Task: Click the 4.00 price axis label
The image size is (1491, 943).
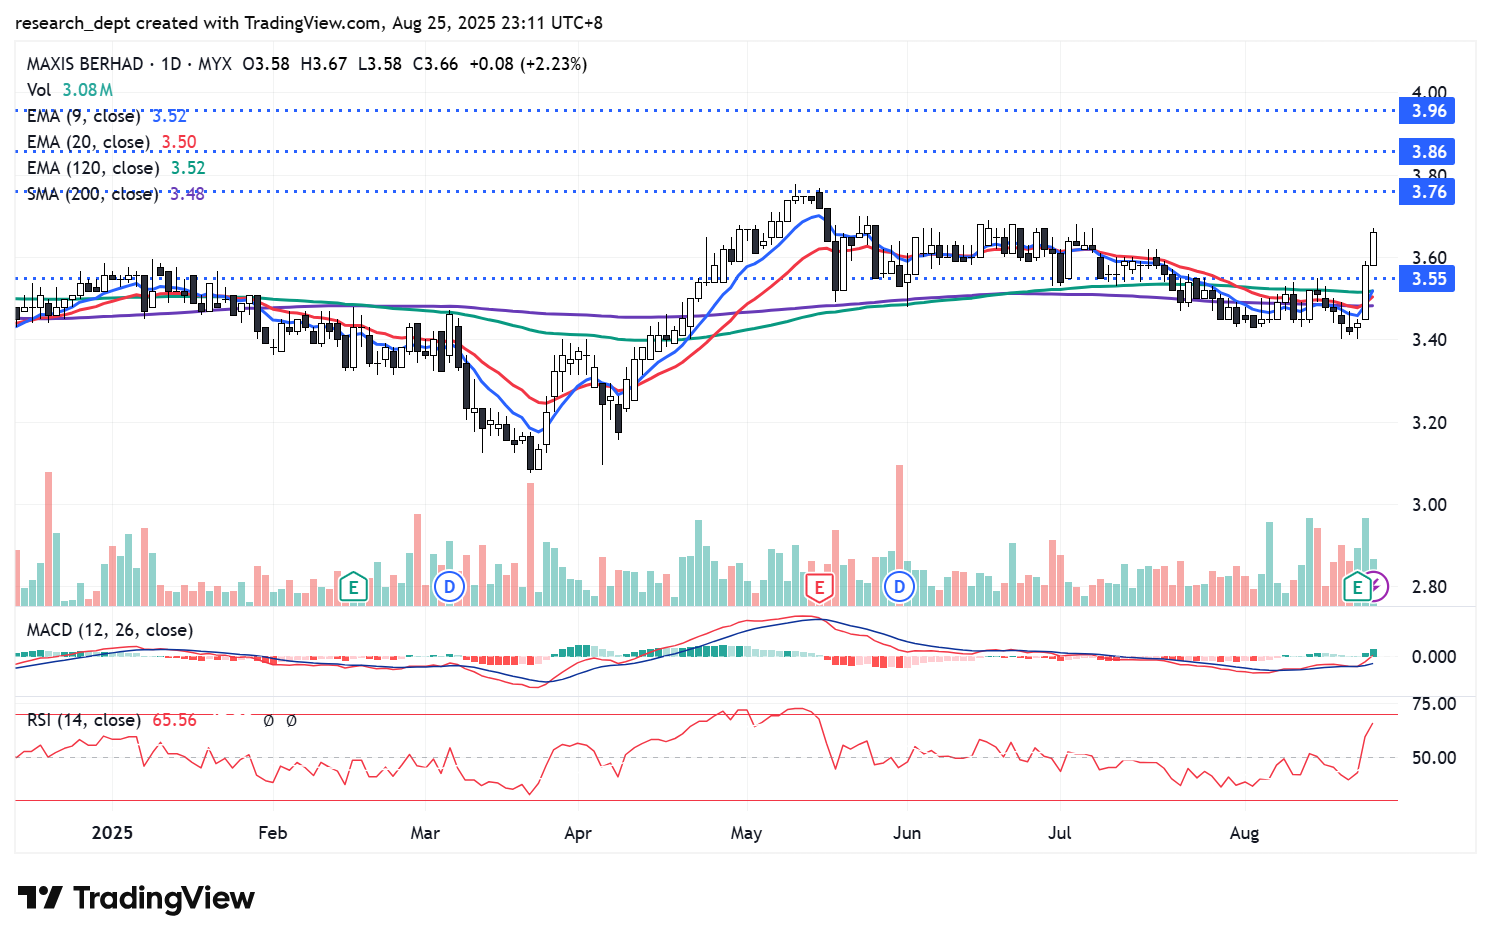Action: point(1429,92)
